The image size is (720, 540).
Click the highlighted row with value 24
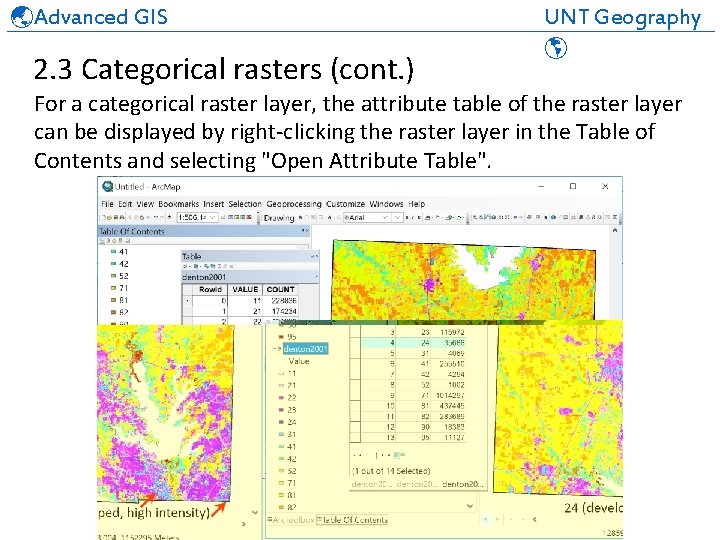(413, 343)
